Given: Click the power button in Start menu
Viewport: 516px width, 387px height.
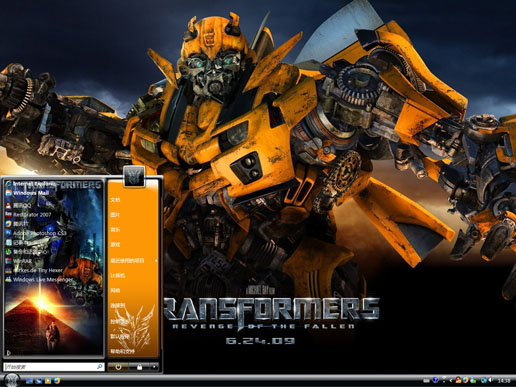Looking at the screenshot, I should 118,367.
